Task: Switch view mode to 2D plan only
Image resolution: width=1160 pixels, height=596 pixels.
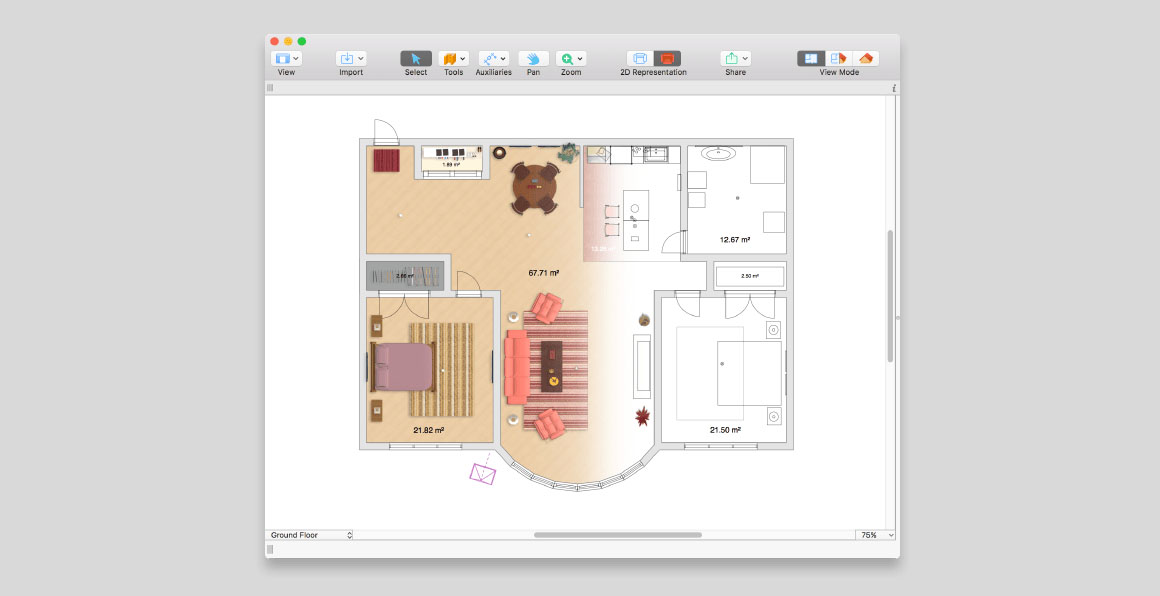Action: point(811,58)
